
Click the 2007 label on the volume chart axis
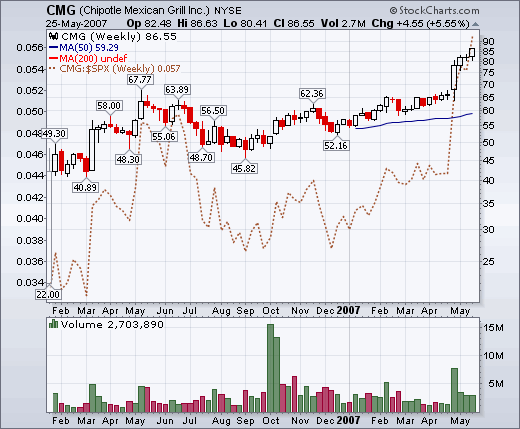point(348,420)
